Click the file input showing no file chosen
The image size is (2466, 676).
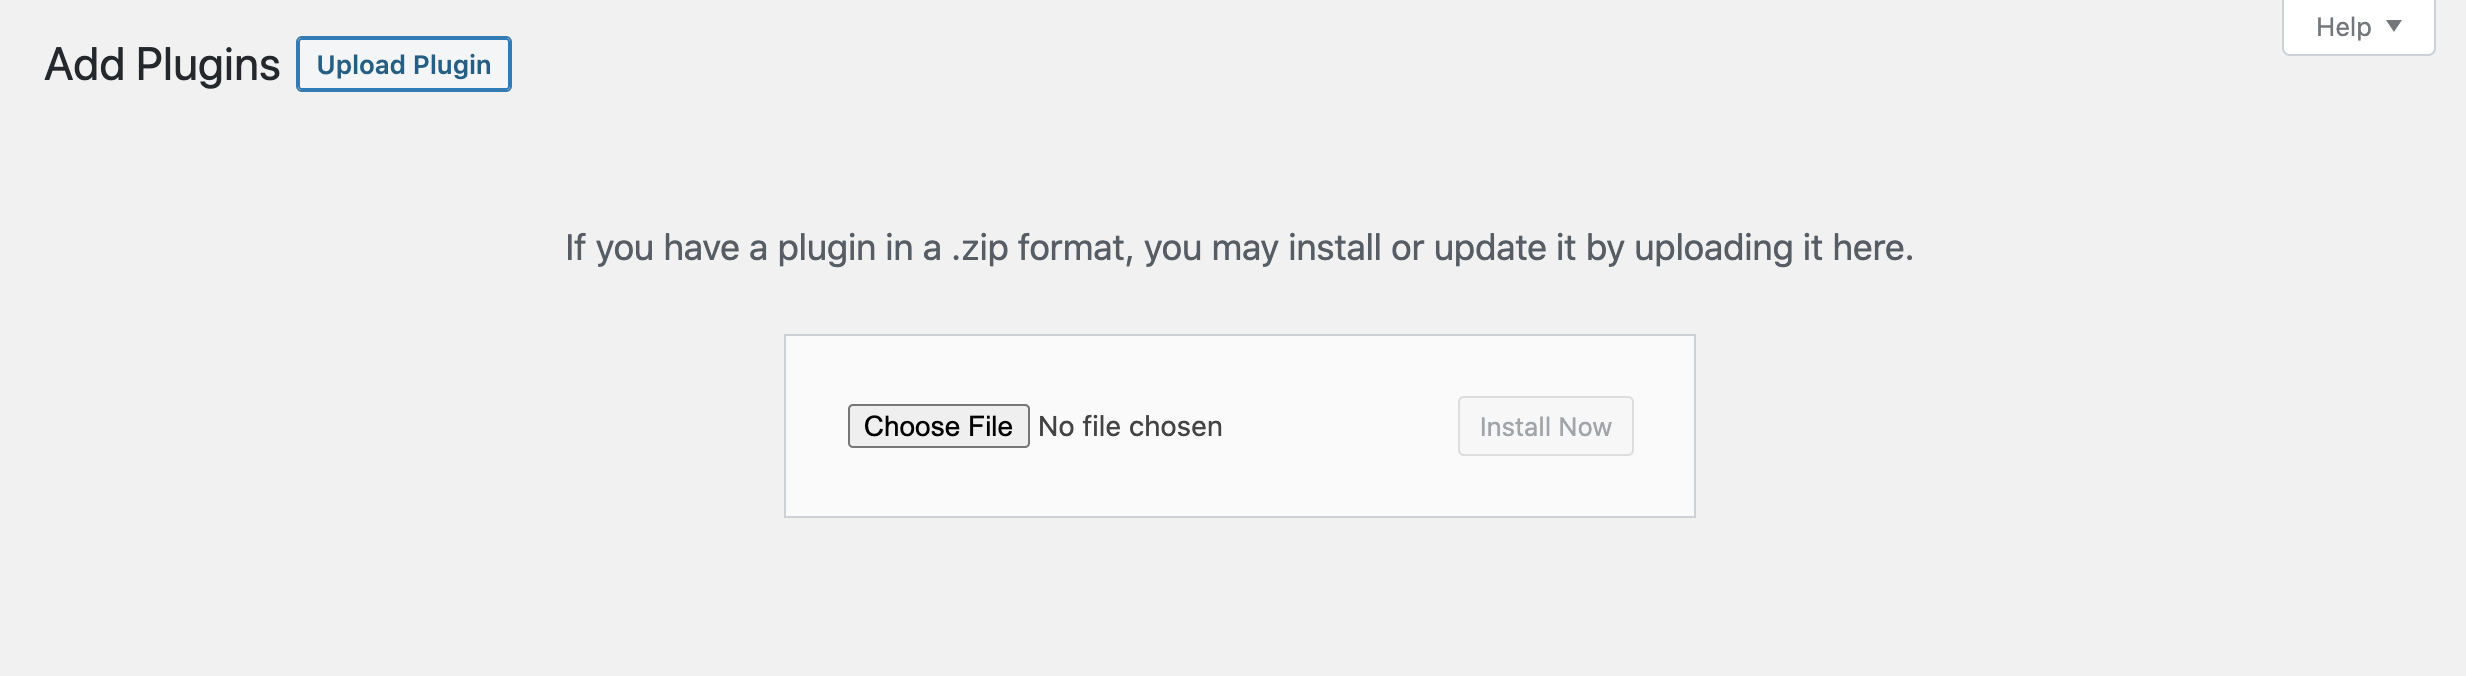coord(1035,426)
